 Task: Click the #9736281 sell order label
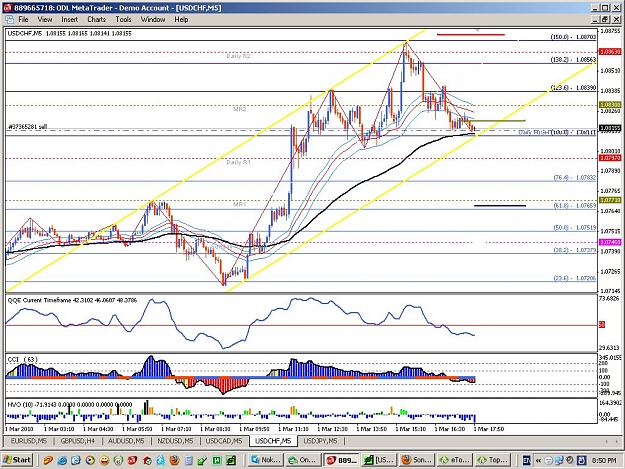tap(28, 127)
